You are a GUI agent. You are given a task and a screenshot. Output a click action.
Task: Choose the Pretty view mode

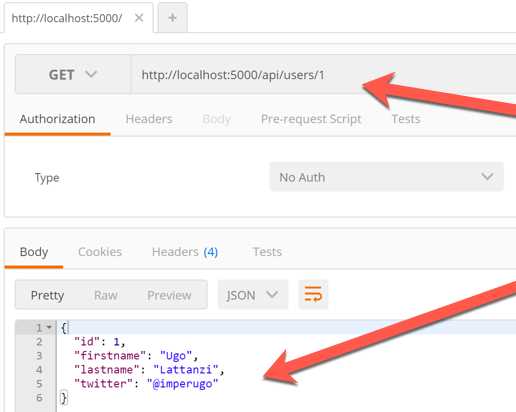47,295
